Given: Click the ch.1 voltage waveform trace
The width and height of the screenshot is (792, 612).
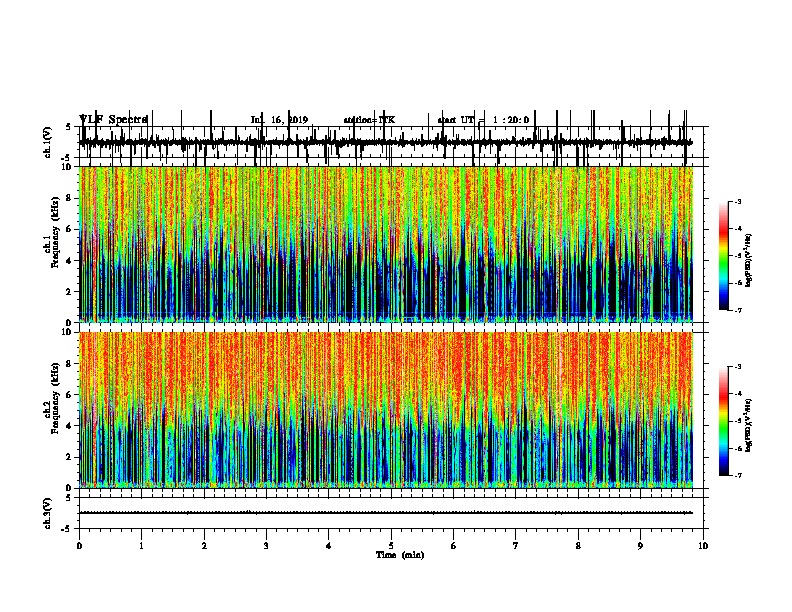Looking at the screenshot, I should pos(386,142).
